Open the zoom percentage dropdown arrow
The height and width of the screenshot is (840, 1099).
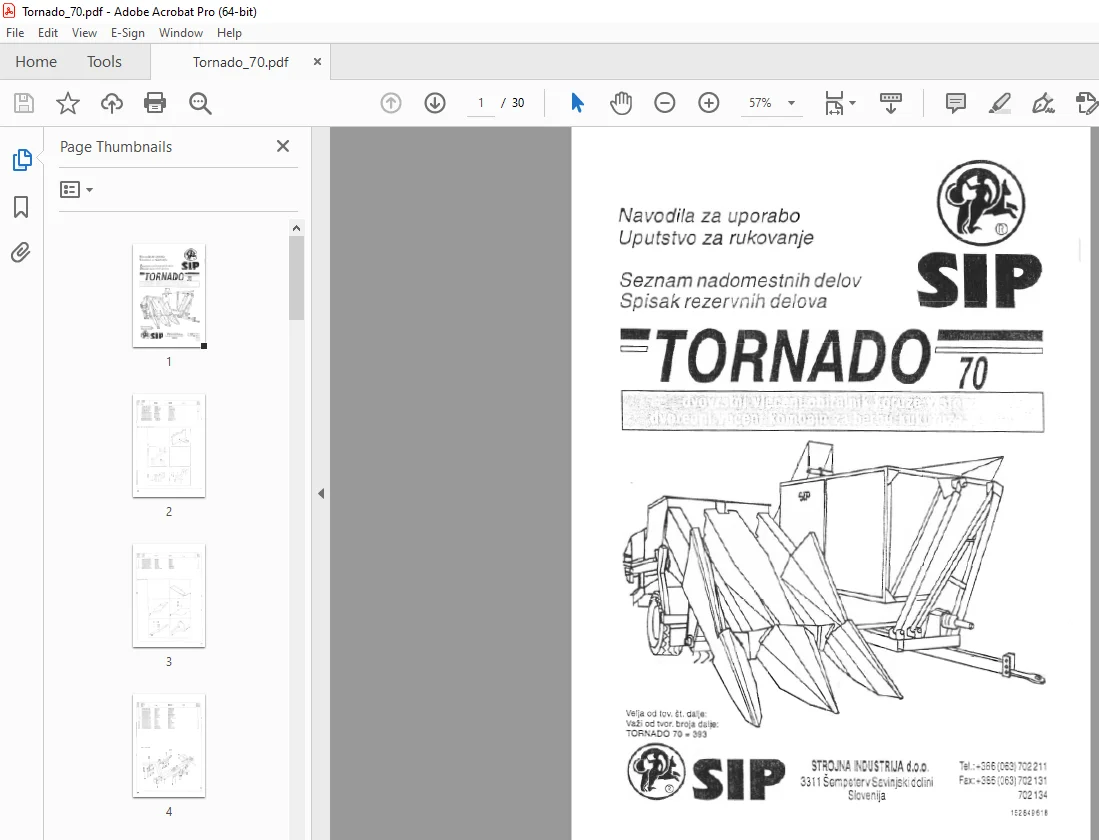tap(791, 103)
